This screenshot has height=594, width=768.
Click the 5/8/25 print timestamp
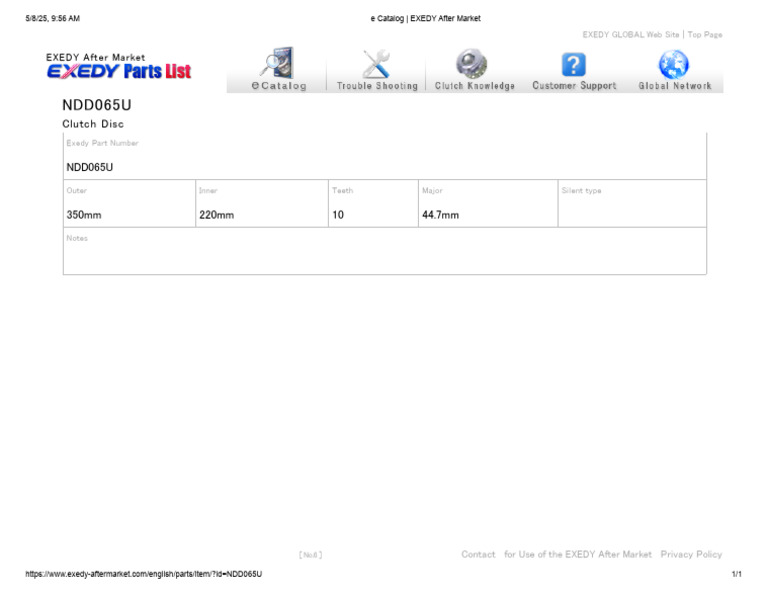tap(52, 19)
